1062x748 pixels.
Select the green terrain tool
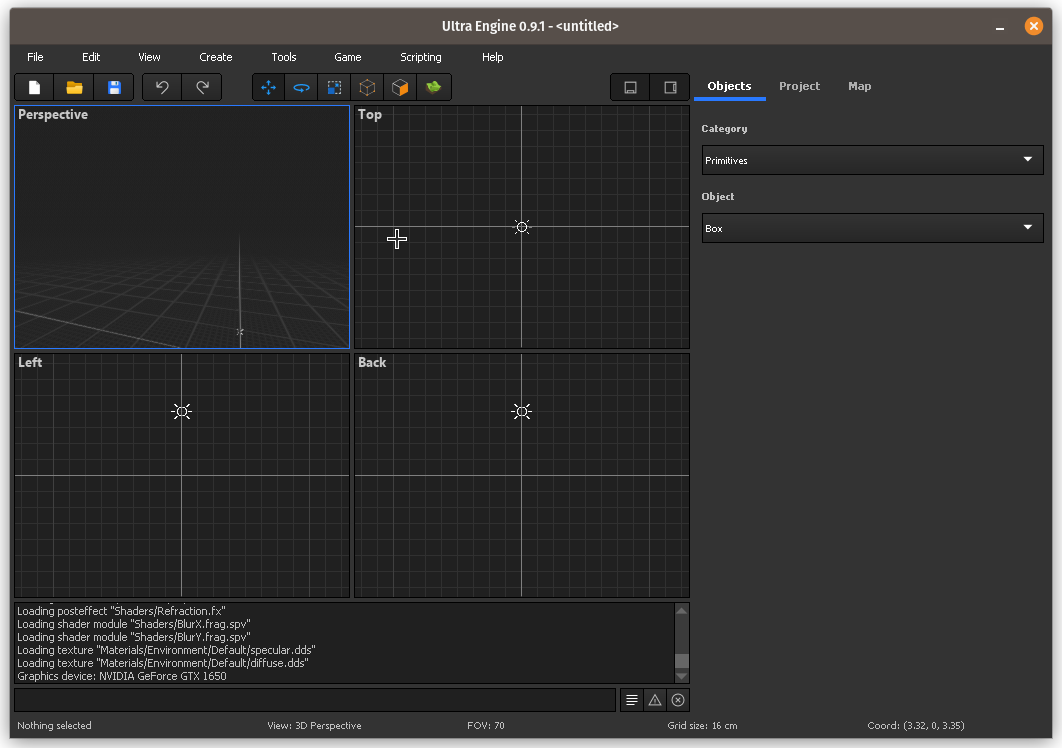tap(434, 88)
